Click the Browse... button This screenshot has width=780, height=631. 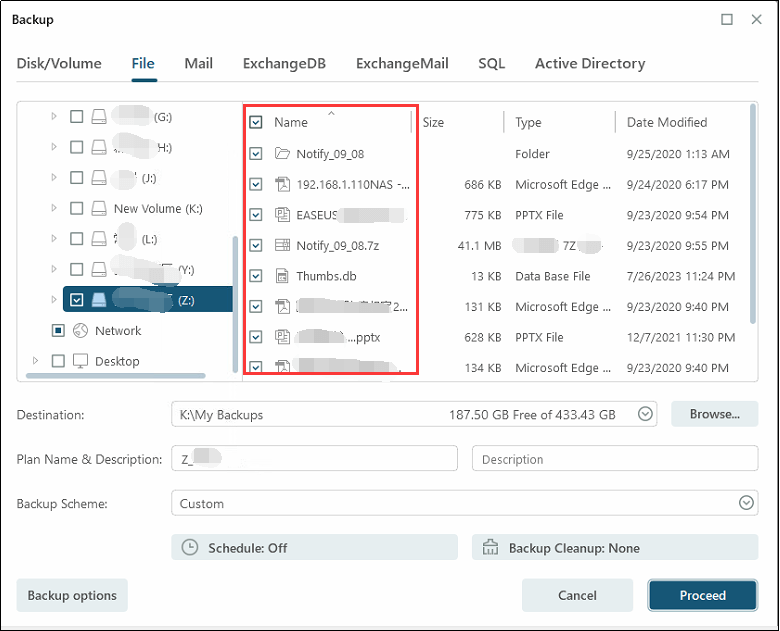[714, 414]
